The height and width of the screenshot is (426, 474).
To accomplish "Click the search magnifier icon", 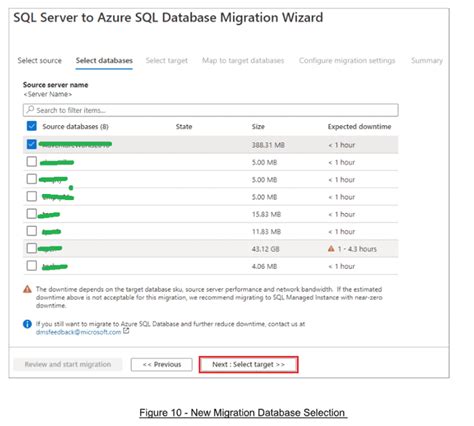I will coord(30,110).
